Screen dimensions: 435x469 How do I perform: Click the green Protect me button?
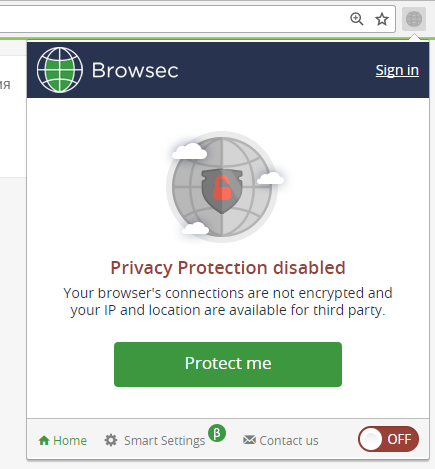click(x=228, y=364)
